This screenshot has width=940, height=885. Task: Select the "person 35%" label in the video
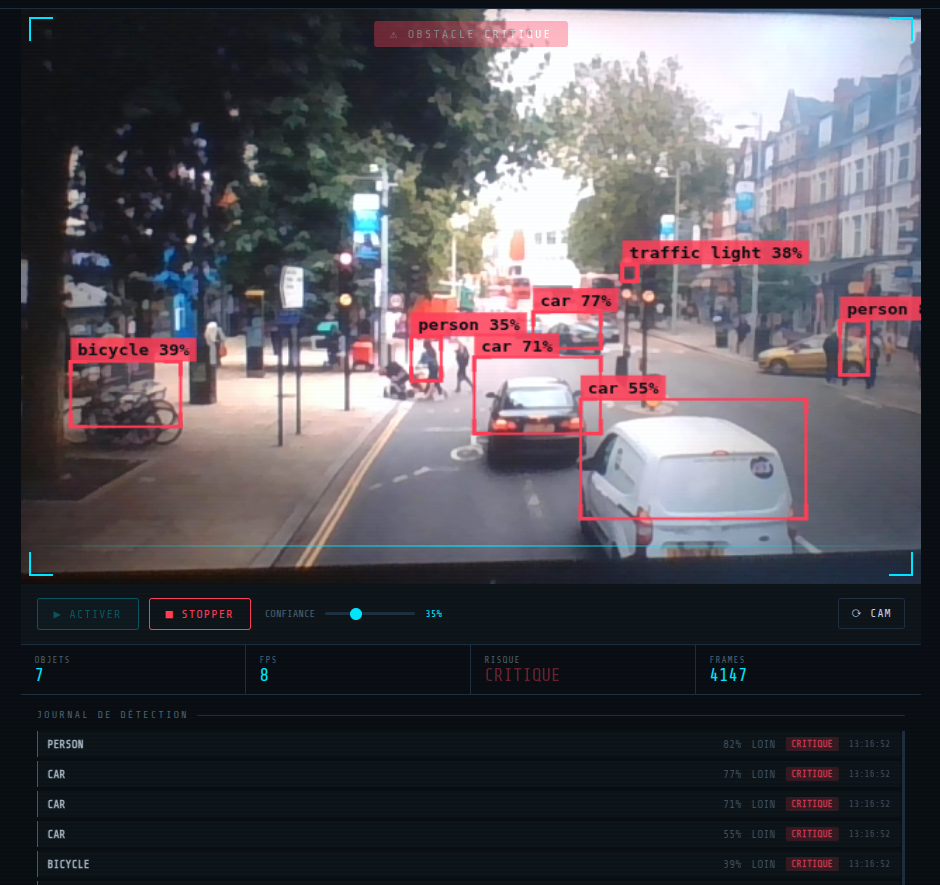tap(468, 325)
